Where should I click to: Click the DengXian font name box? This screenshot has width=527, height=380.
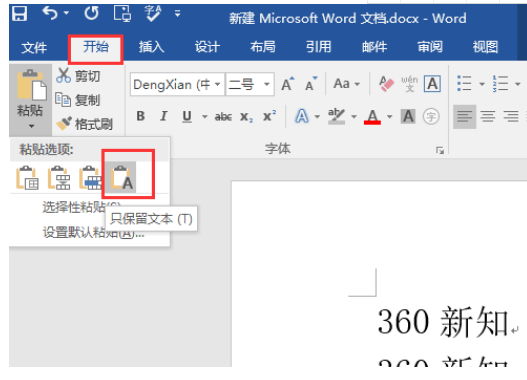[x=171, y=84]
